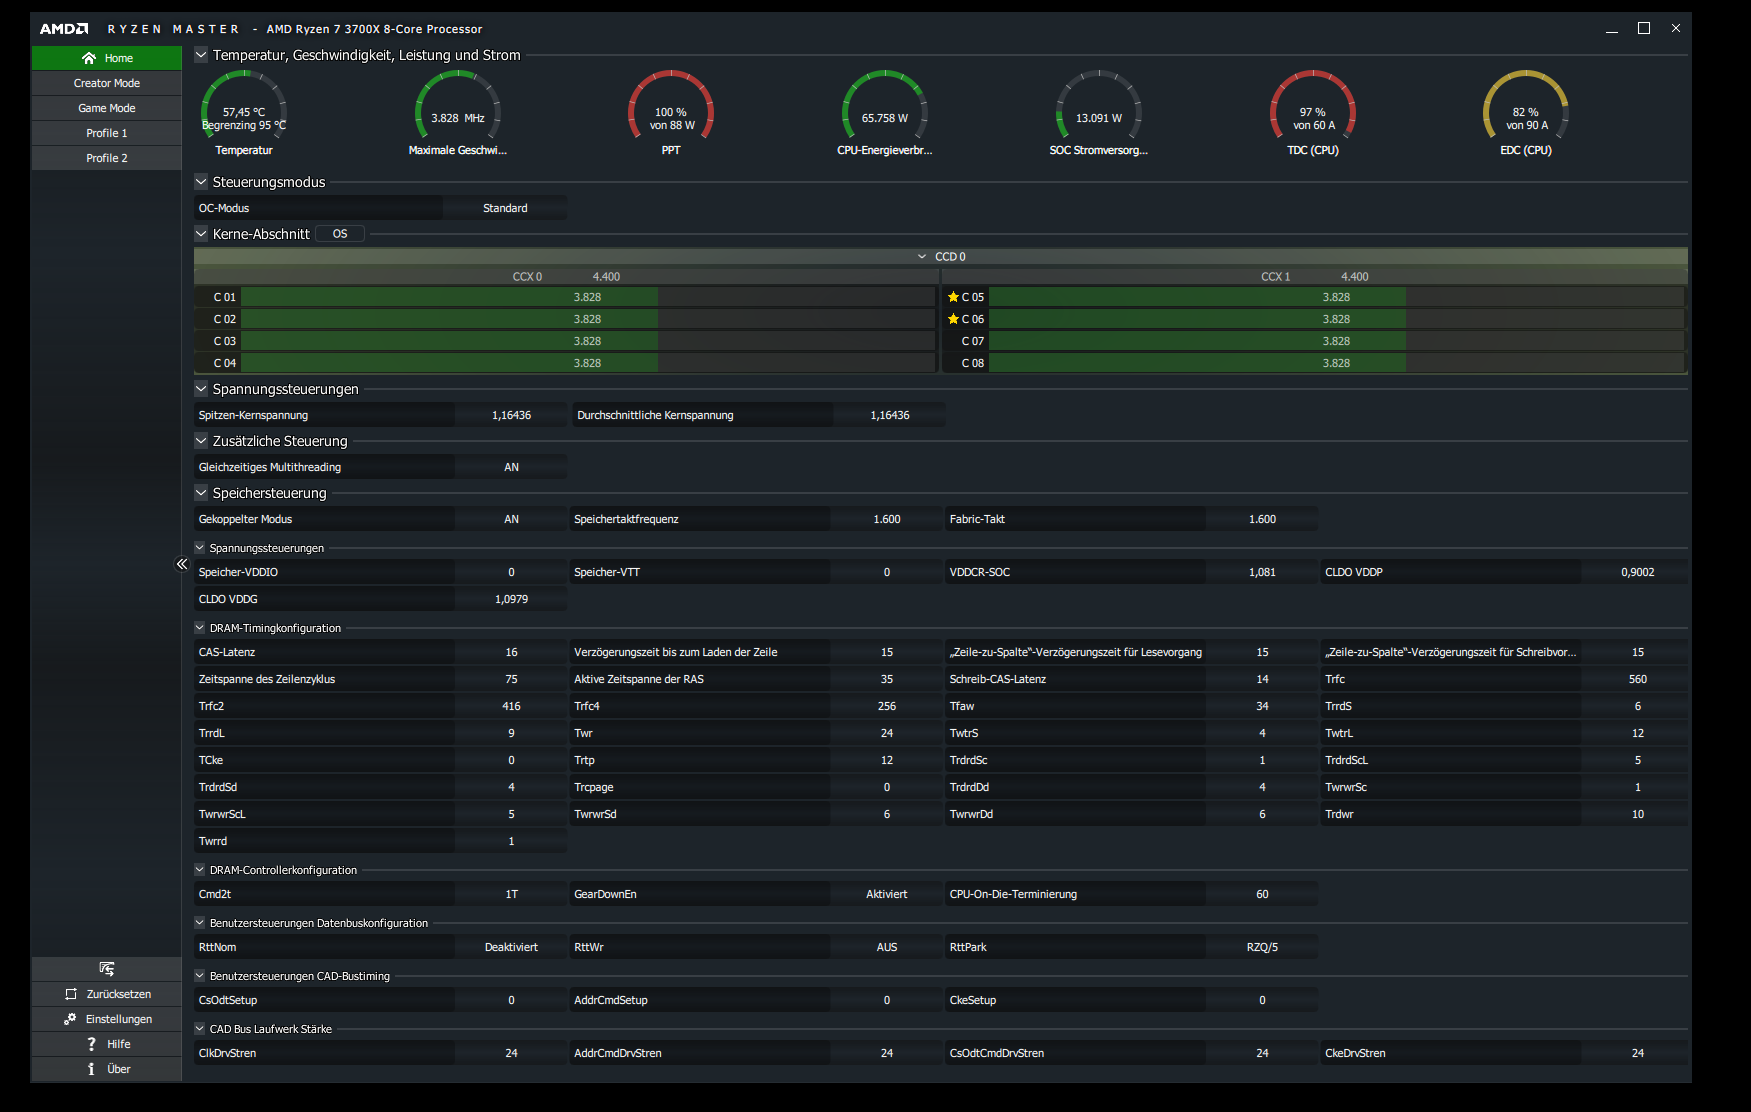Toggle Gleichzeitiges Multithreading AN value
This screenshot has height=1112, width=1751.
tap(511, 467)
